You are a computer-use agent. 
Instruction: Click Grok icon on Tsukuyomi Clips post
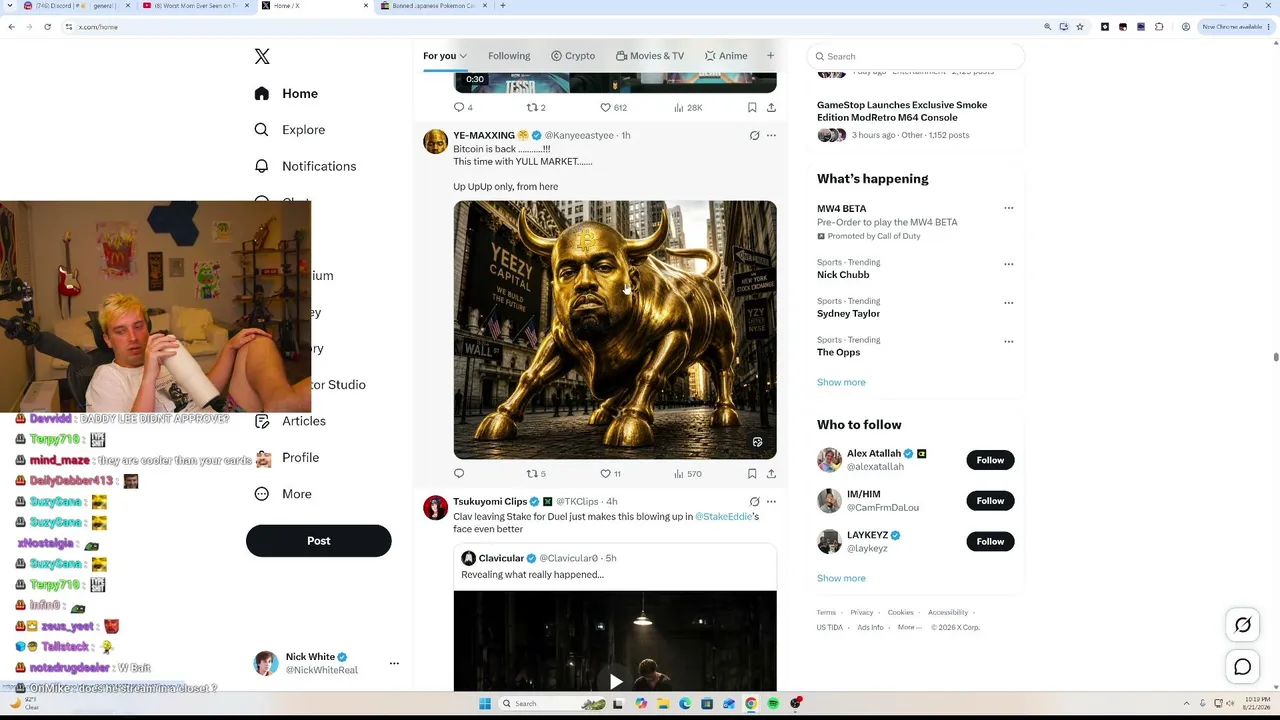tap(754, 502)
